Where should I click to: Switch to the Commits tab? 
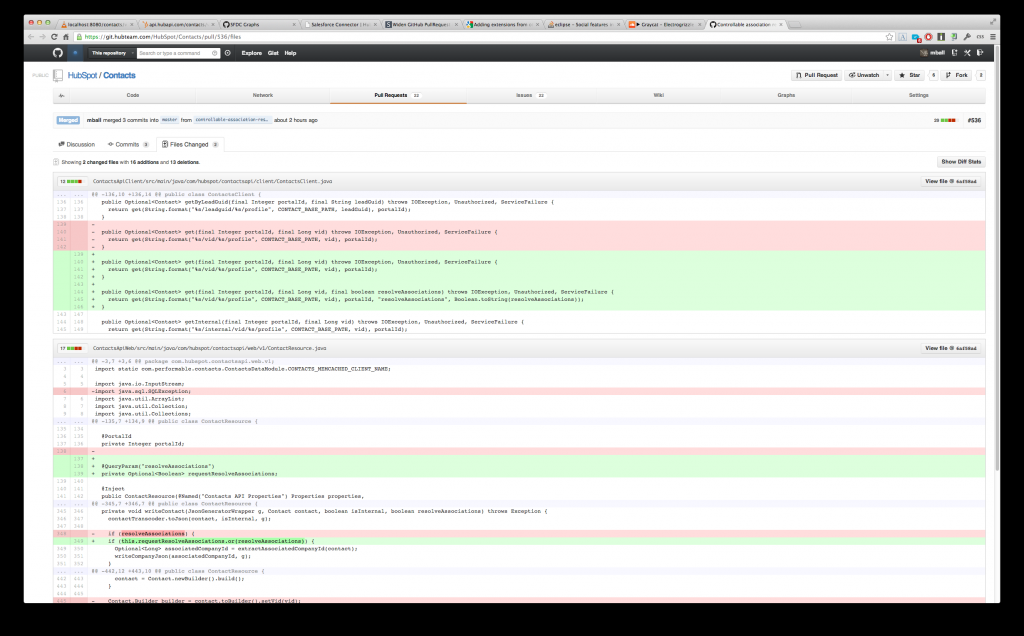point(129,144)
